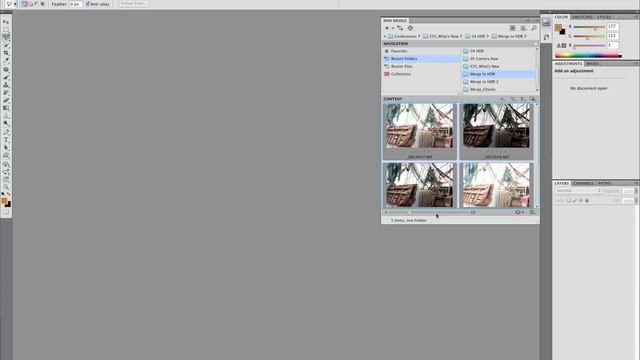Toggle lock transparent pixels in Layers

569,200
